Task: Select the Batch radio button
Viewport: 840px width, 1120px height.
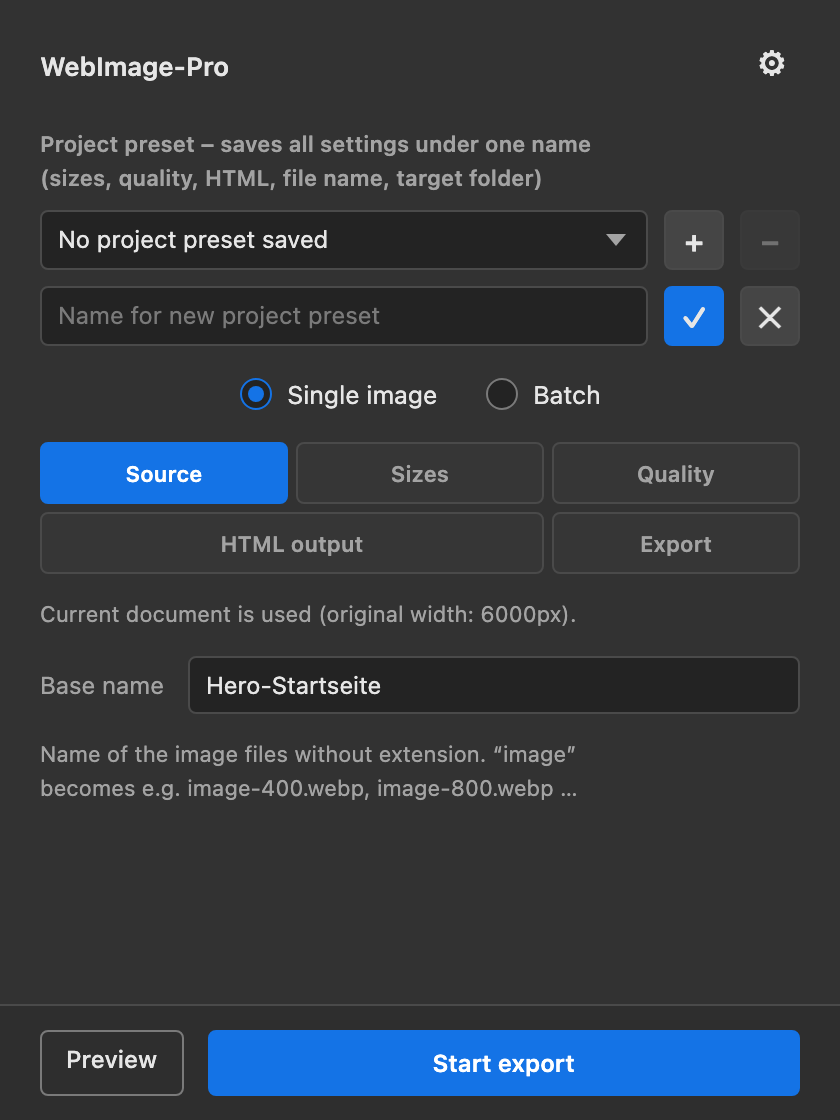Action: pyautogui.click(x=501, y=394)
